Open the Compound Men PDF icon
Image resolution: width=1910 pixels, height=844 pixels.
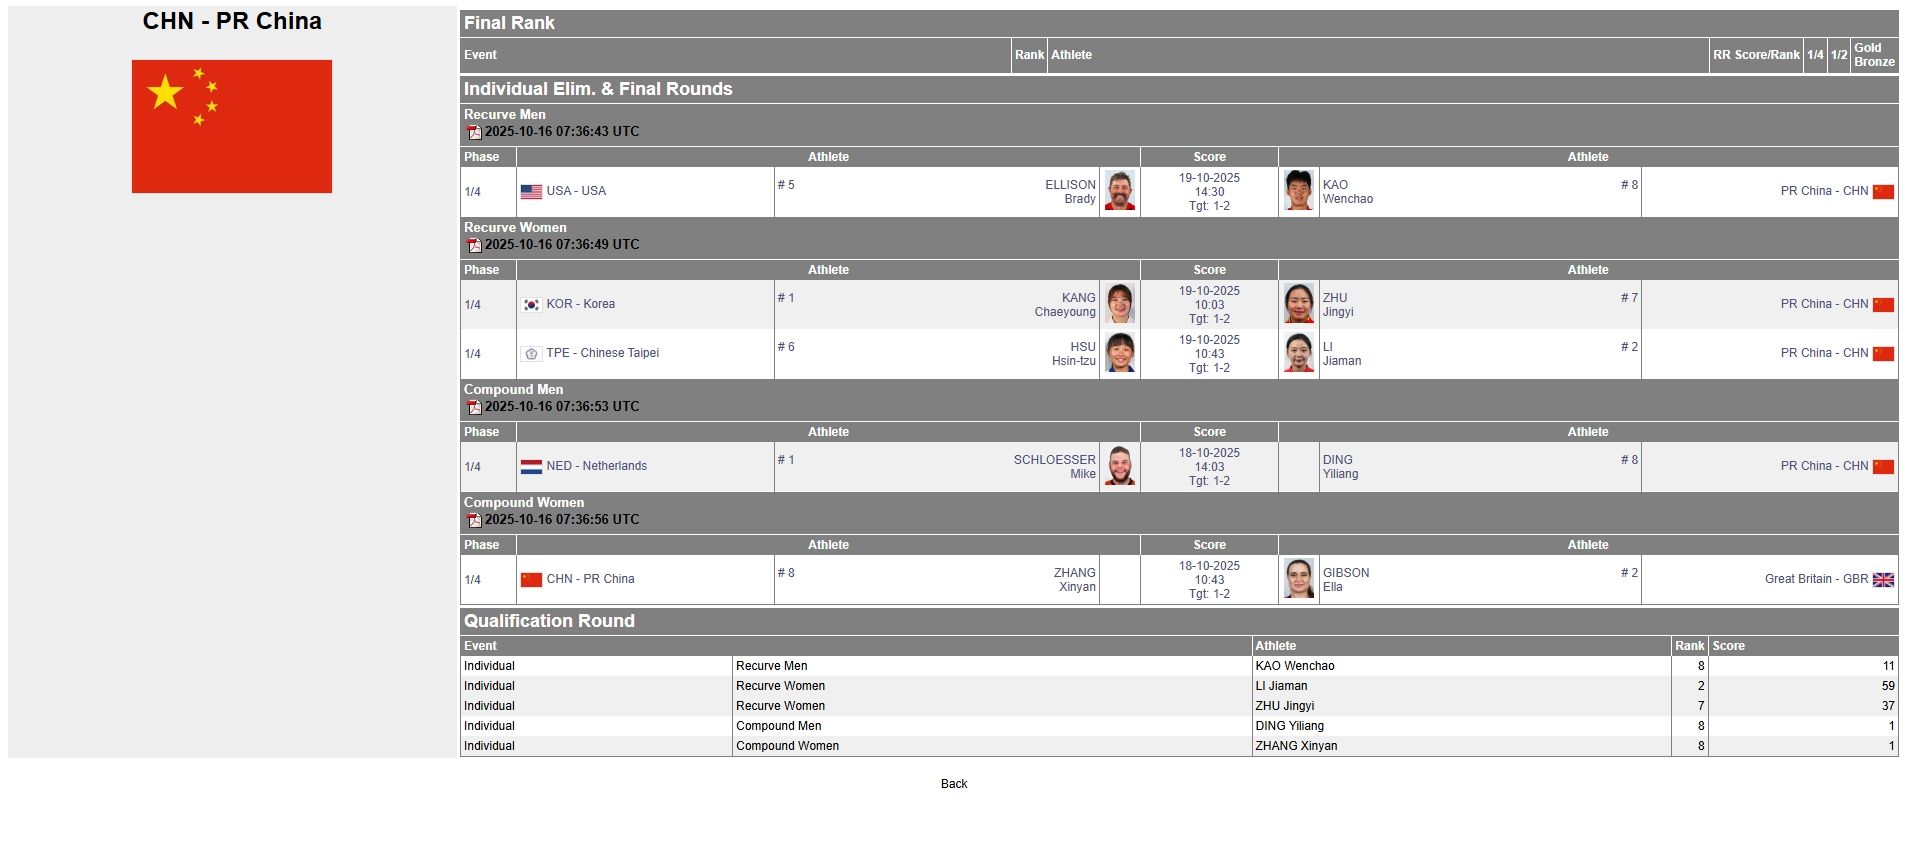[474, 407]
